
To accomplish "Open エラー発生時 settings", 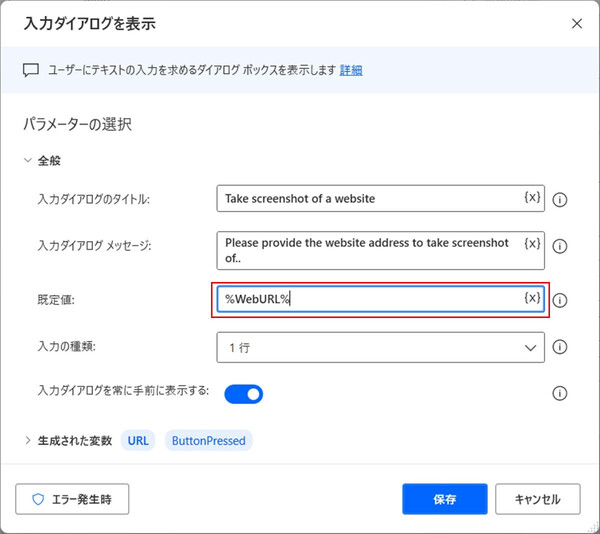I will pos(72,498).
